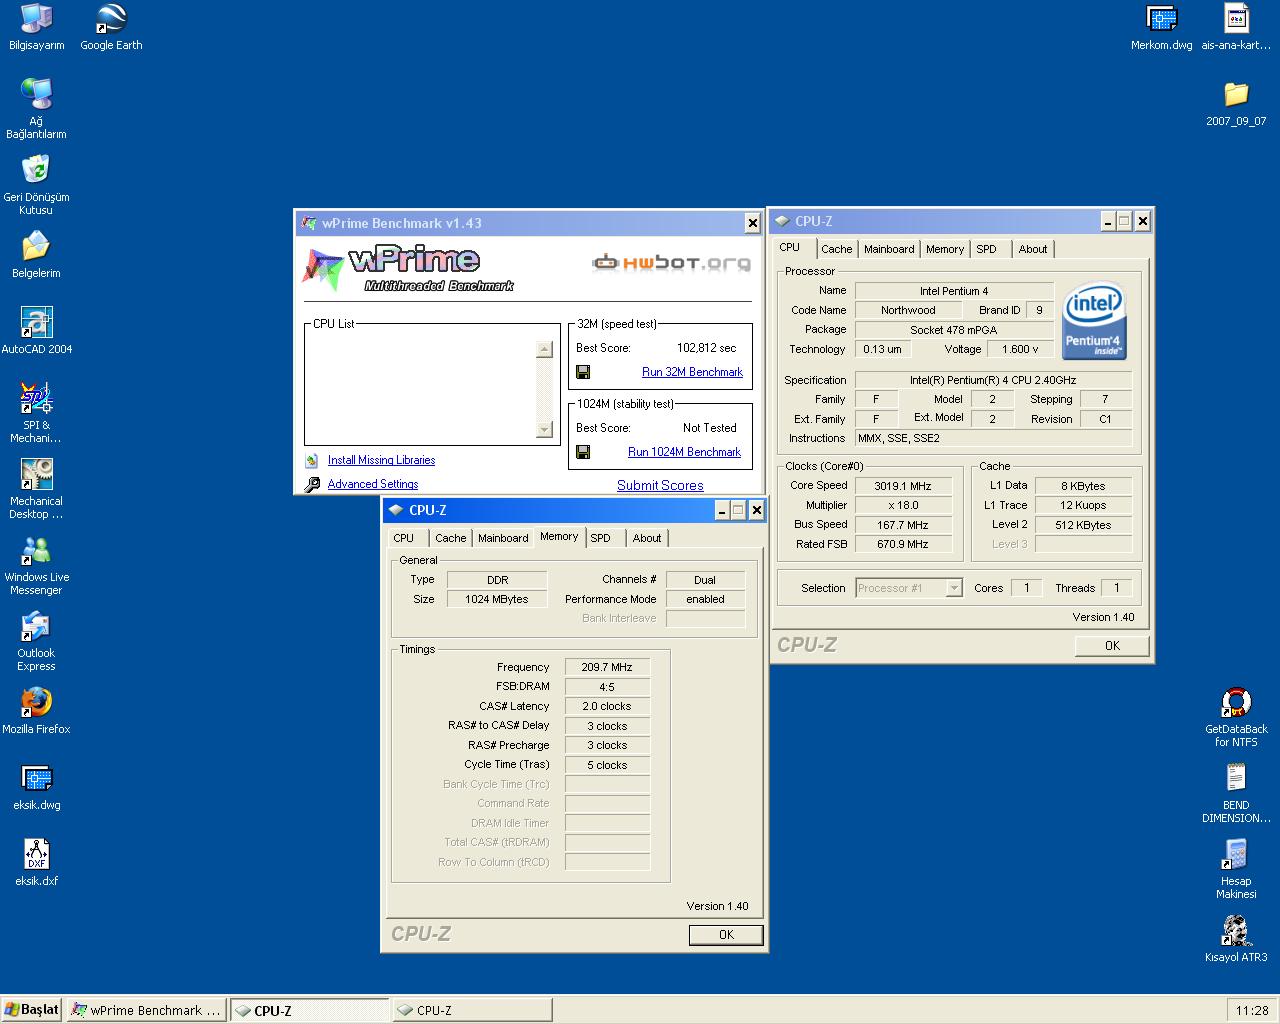Open eksik.dwg file icon

pyautogui.click(x=36, y=786)
